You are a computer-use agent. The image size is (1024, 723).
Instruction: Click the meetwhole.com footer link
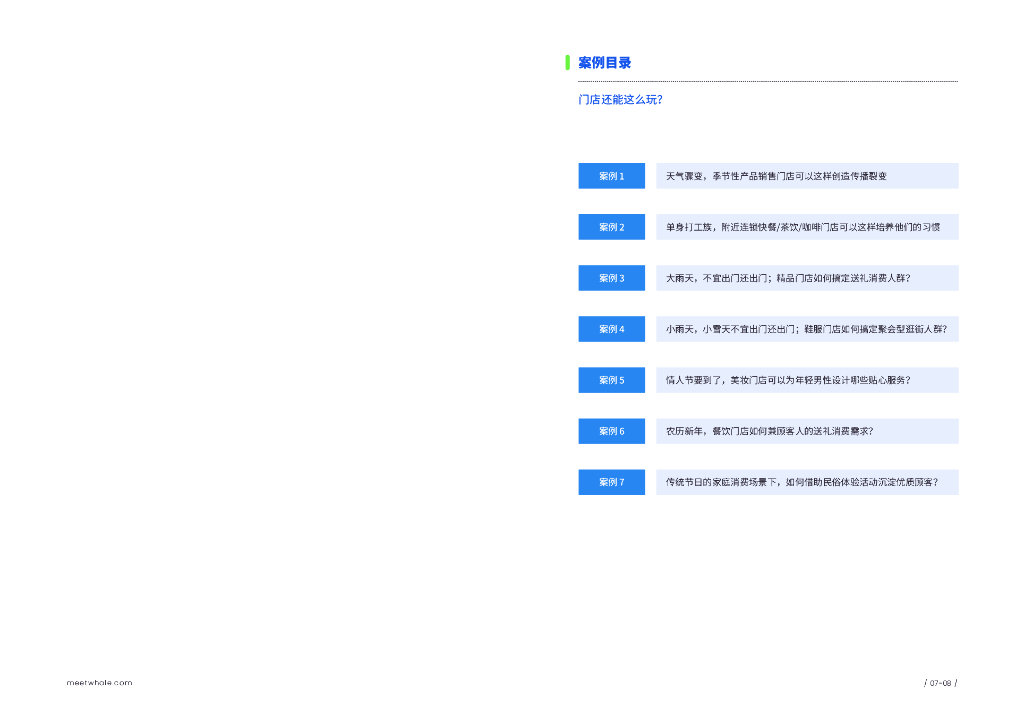pyautogui.click(x=99, y=683)
